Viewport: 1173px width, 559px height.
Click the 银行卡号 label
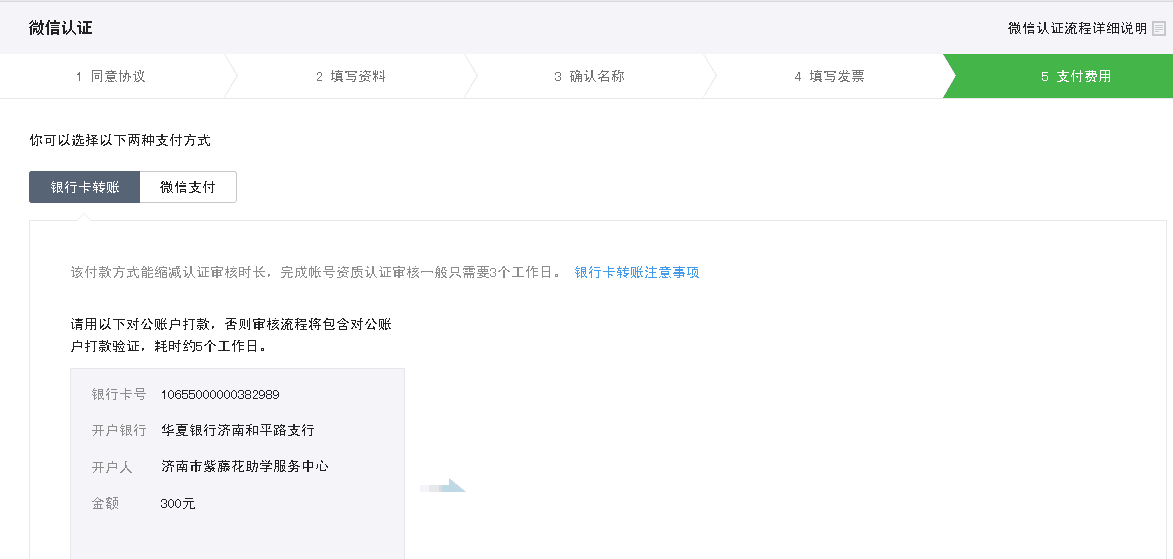(x=119, y=394)
